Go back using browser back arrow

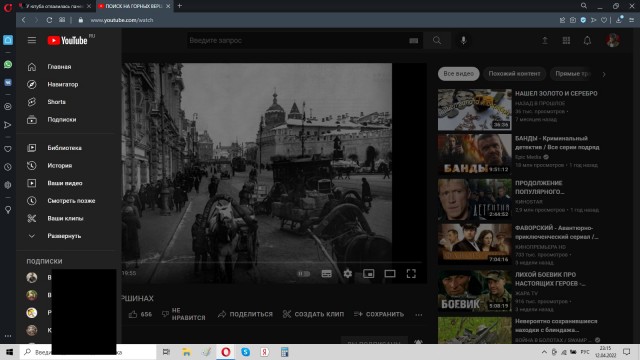[23, 20]
